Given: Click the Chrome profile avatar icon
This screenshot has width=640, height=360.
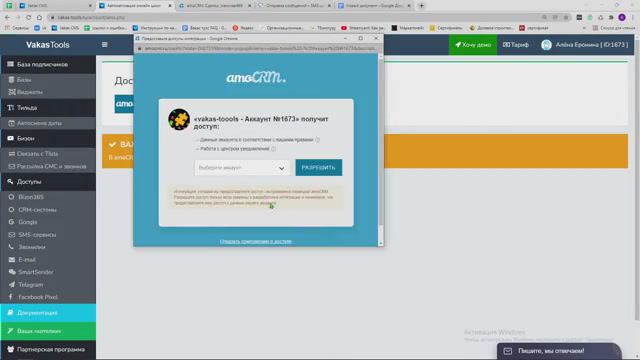Looking at the screenshot, I should [622, 17].
